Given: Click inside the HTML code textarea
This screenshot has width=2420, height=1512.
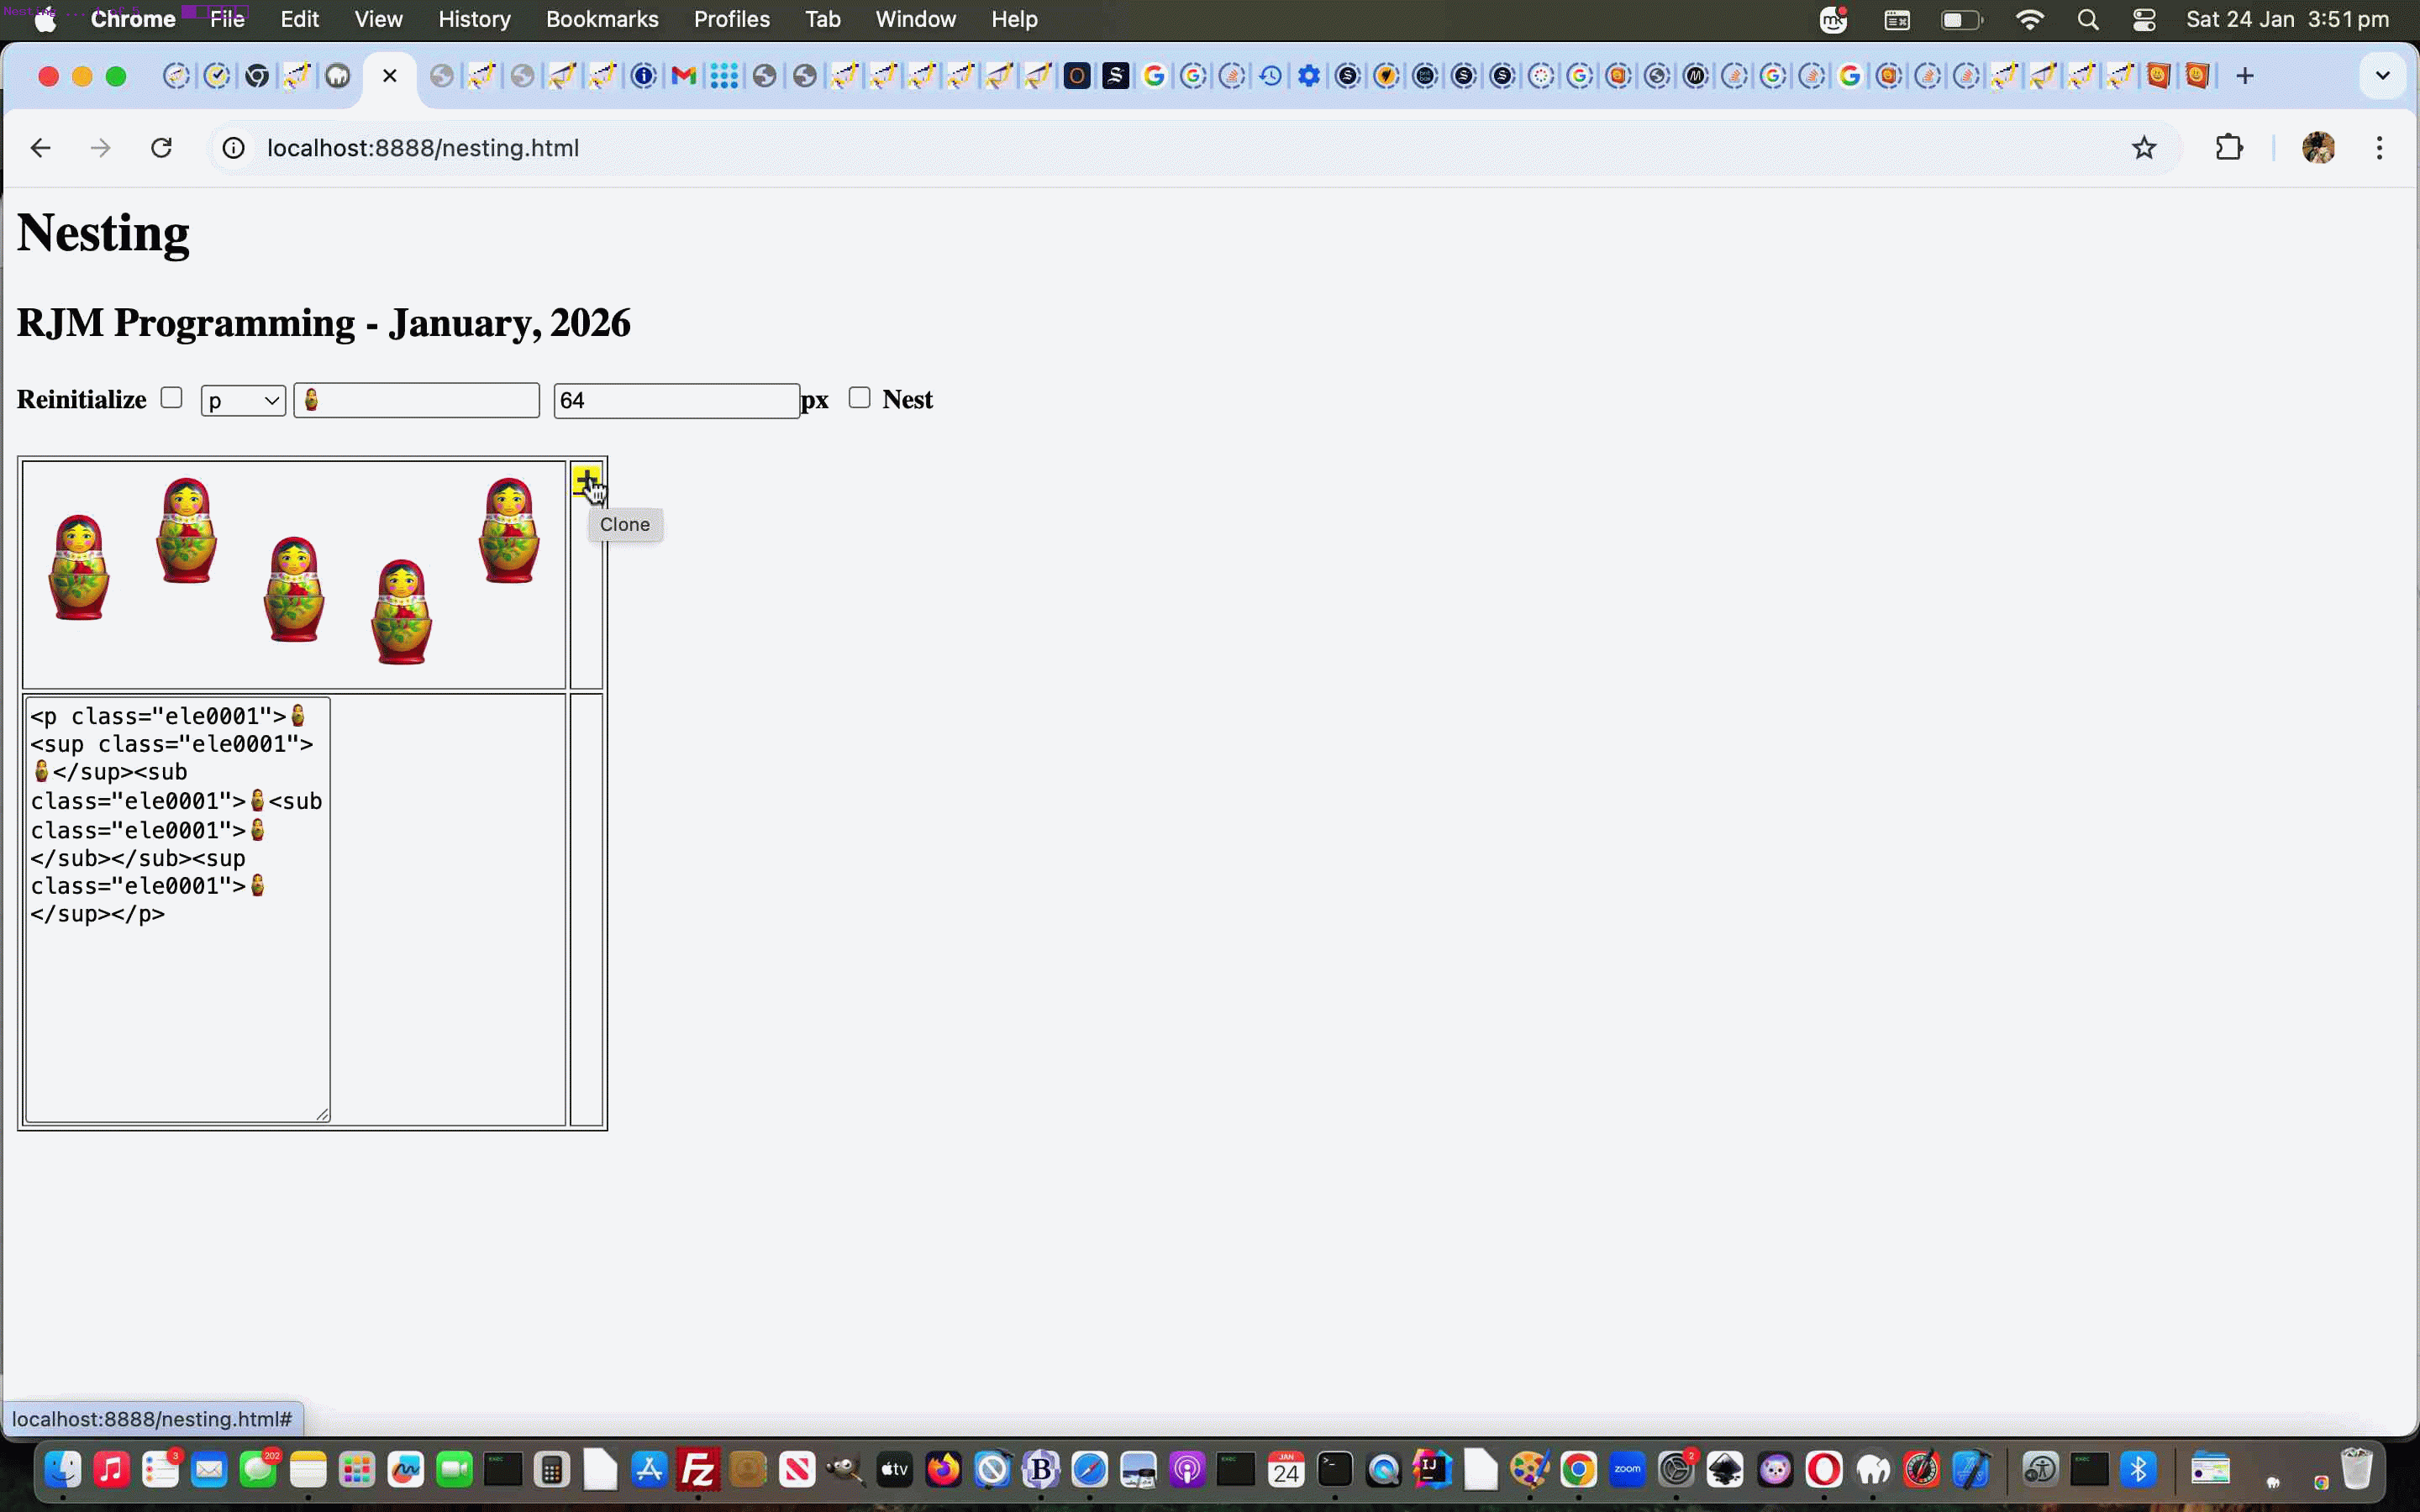Looking at the screenshot, I should (x=177, y=1000).
